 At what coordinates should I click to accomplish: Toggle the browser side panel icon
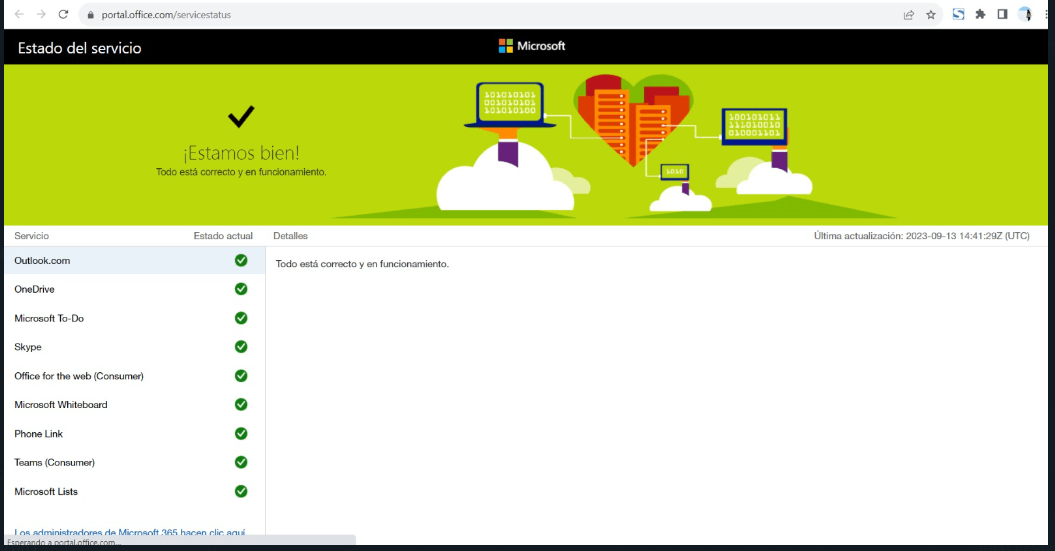(x=1002, y=14)
